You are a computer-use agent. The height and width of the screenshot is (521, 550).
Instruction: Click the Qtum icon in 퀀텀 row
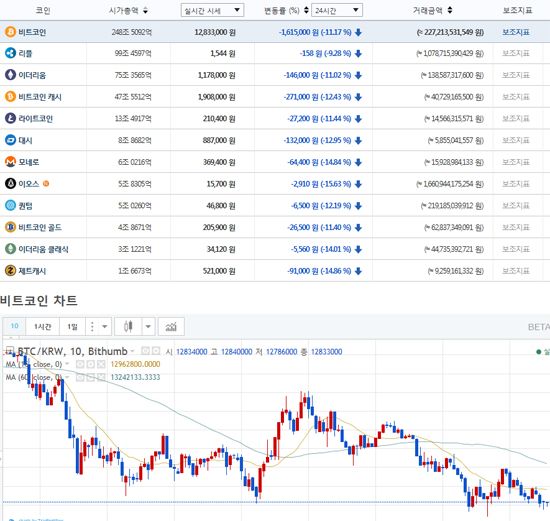pos(10,205)
